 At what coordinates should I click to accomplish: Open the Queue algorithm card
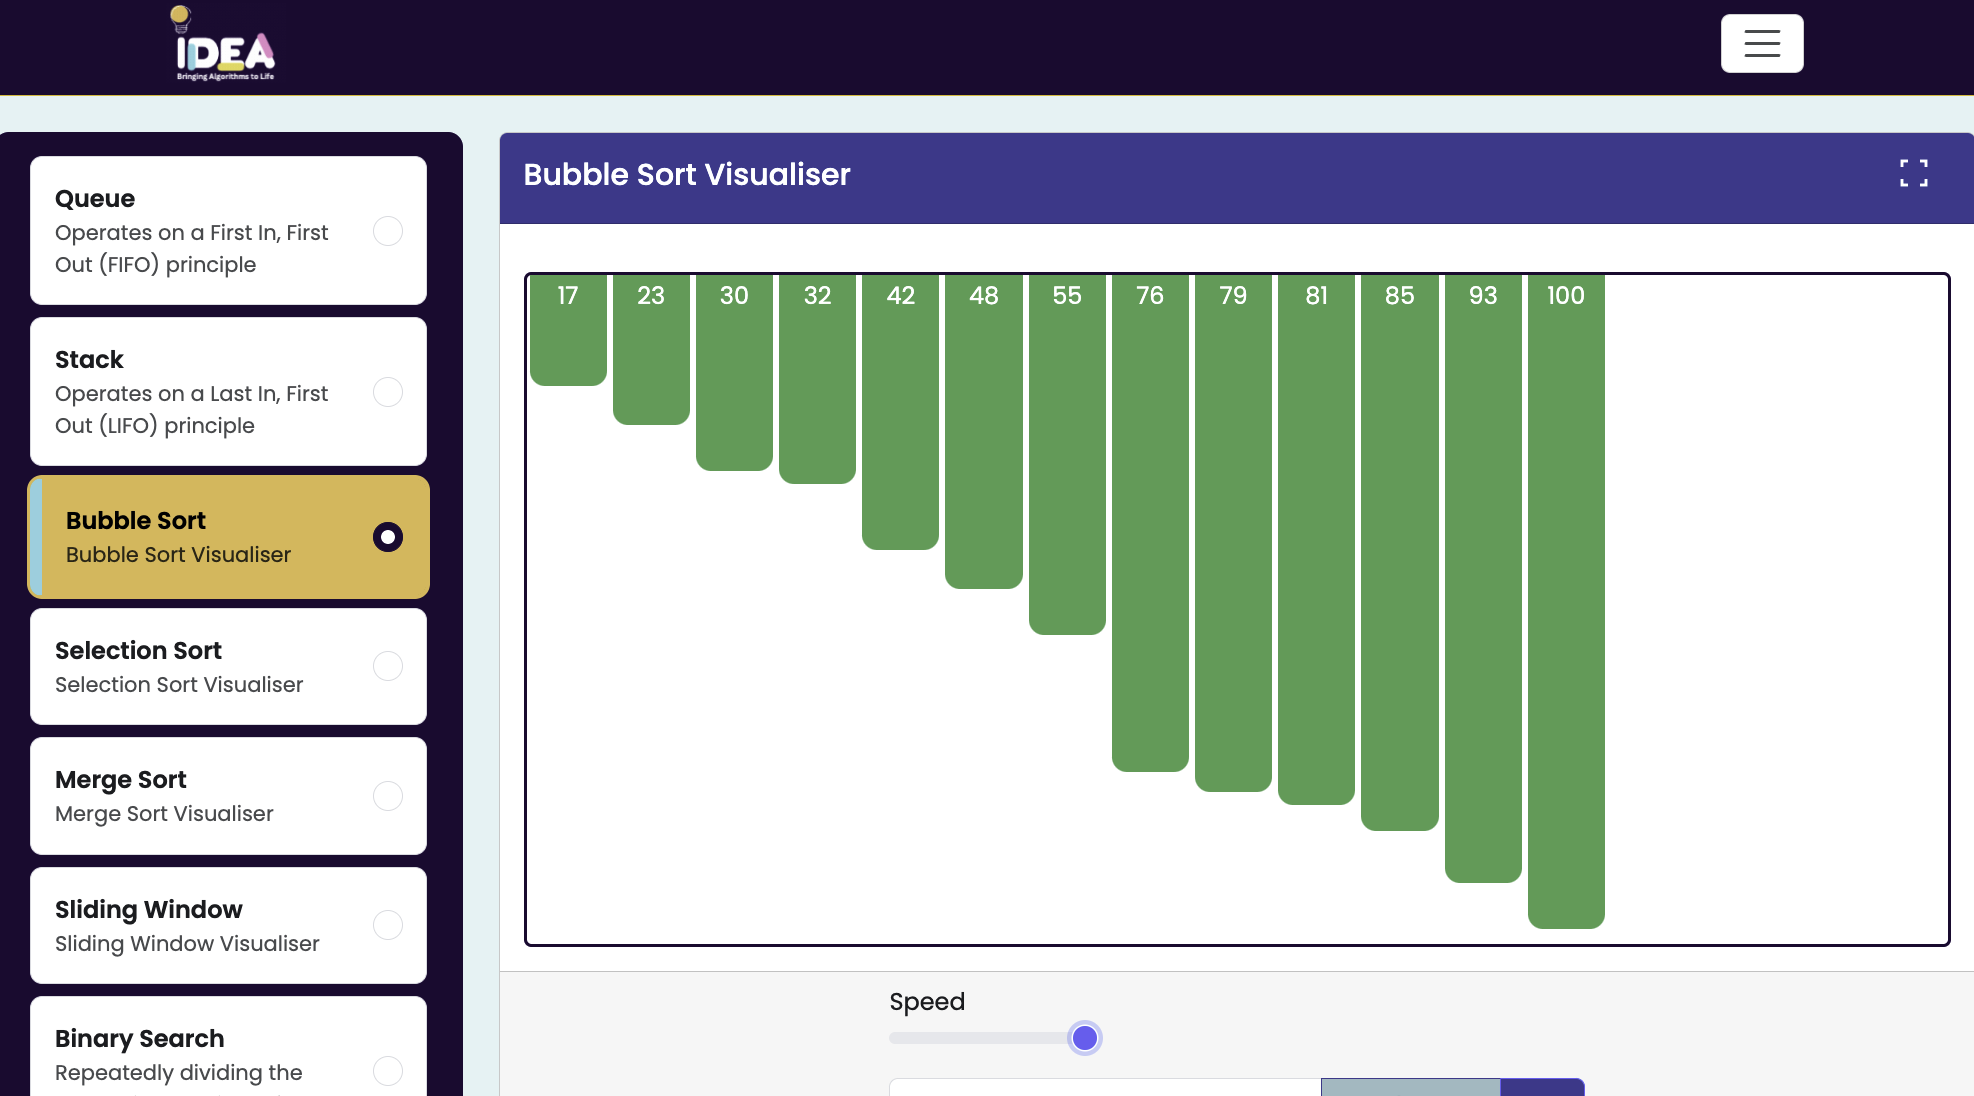(200, 231)
